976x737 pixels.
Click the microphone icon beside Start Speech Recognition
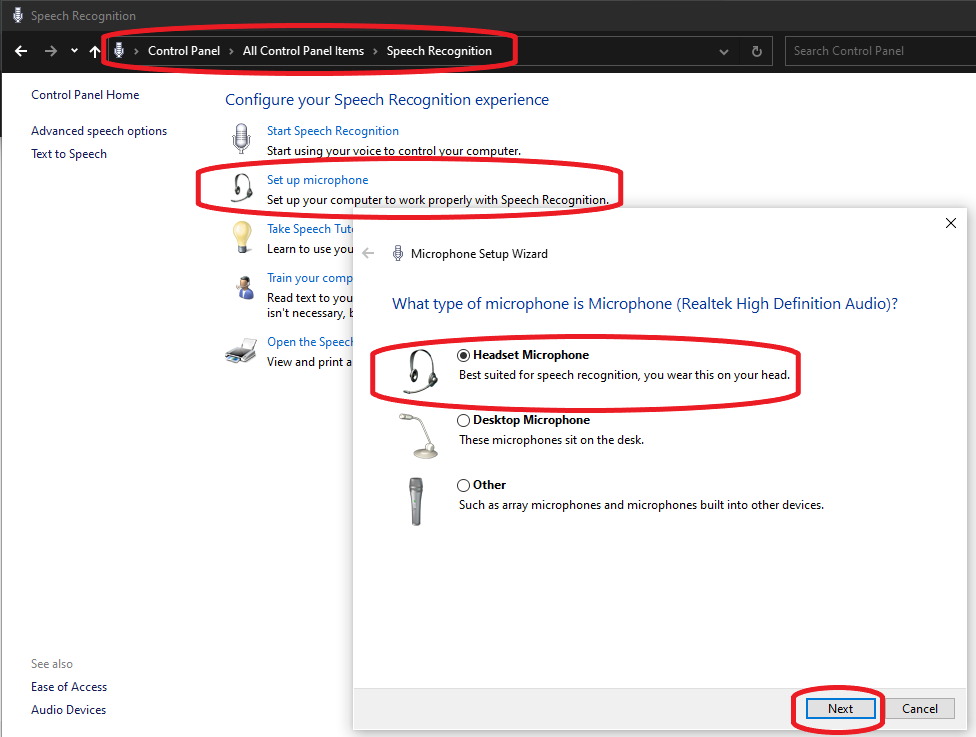pyautogui.click(x=241, y=138)
